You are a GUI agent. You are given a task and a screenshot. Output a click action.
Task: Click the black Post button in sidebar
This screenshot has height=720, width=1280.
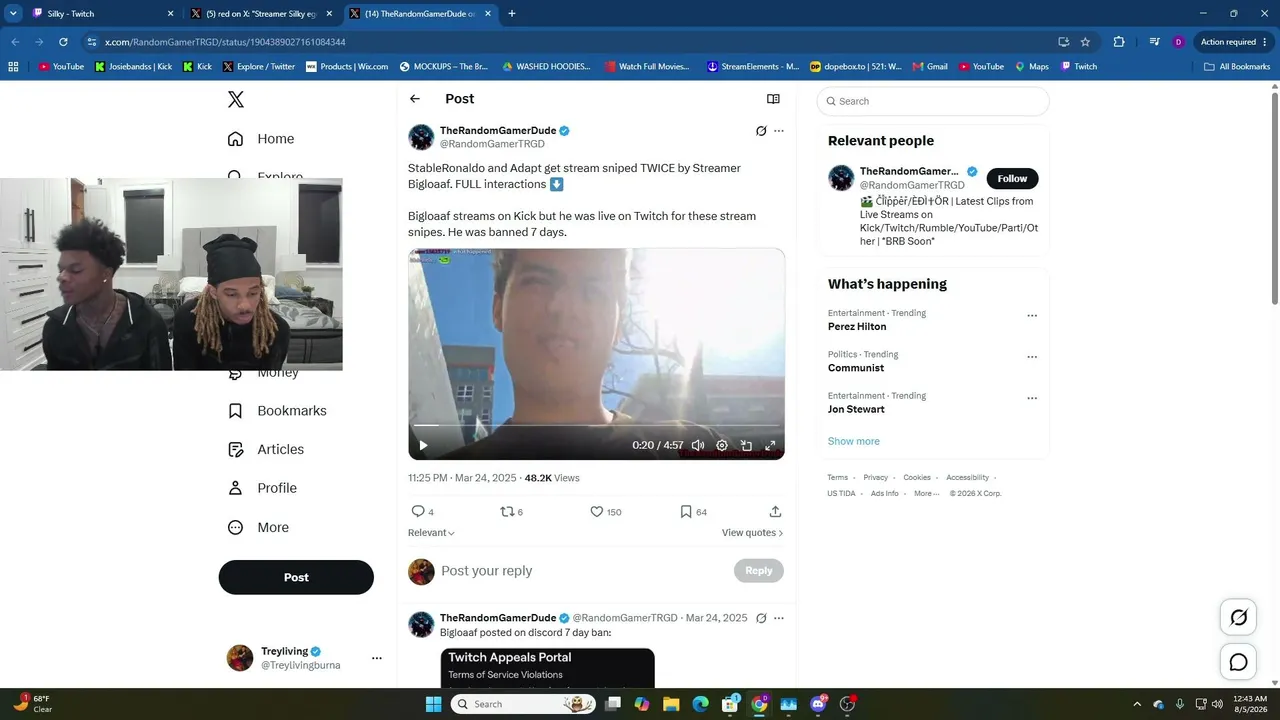(x=296, y=577)
